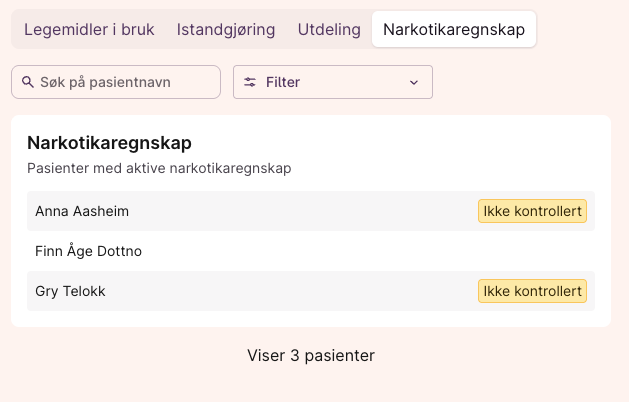Open the Filter dropdown menu

tap(332, 82)
